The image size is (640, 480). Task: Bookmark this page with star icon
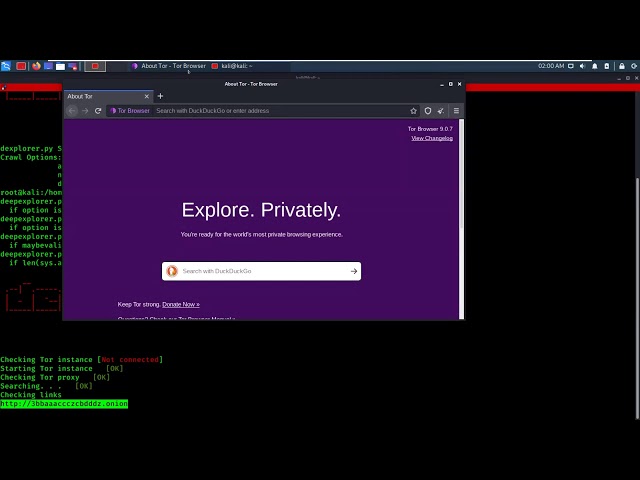[x=413, y=111]
